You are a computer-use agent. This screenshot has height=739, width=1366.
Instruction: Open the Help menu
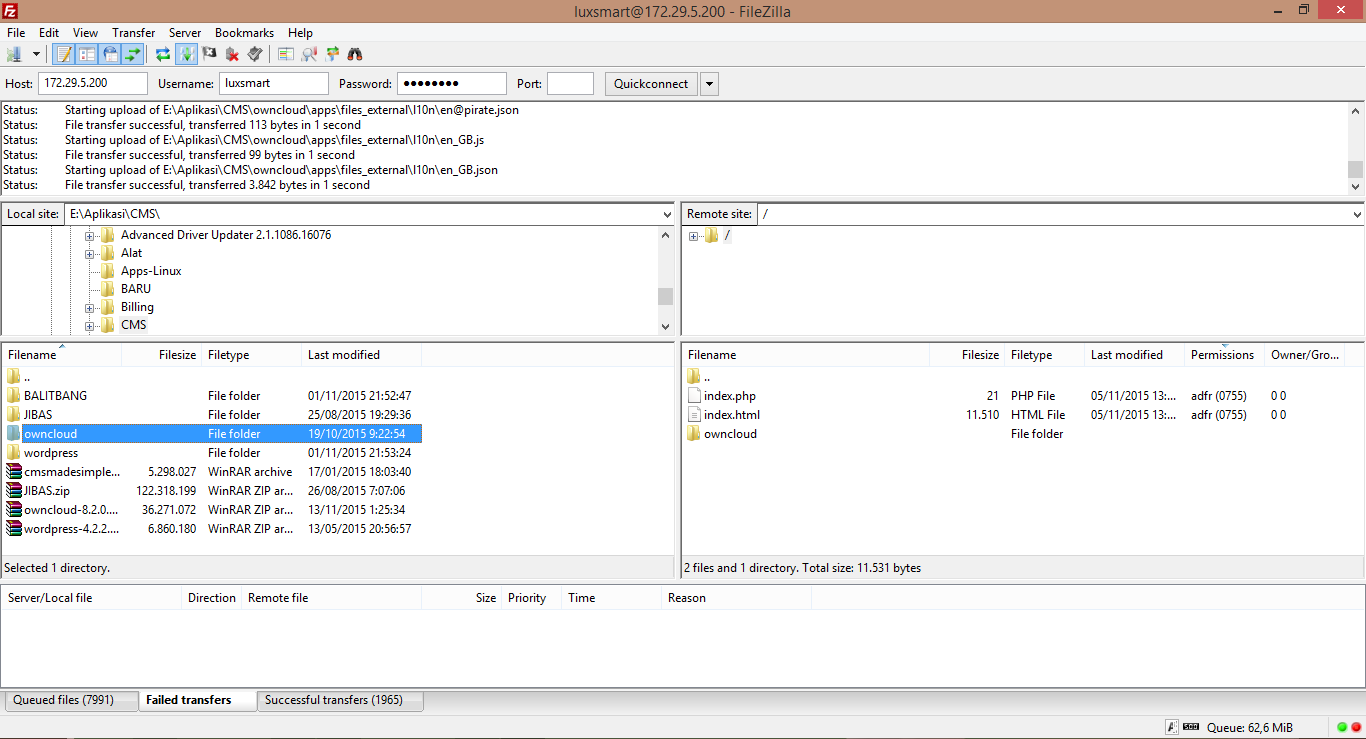tap(300, 33)
